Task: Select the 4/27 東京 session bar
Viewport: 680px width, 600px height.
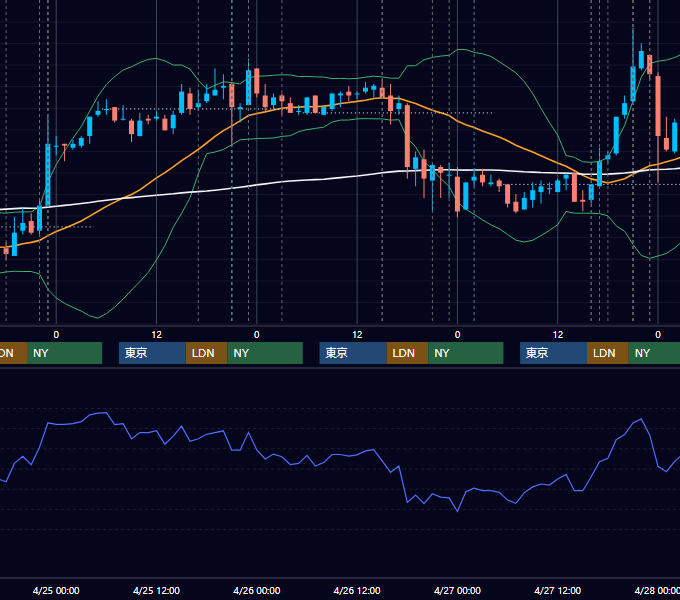Action: pos(553,353)
